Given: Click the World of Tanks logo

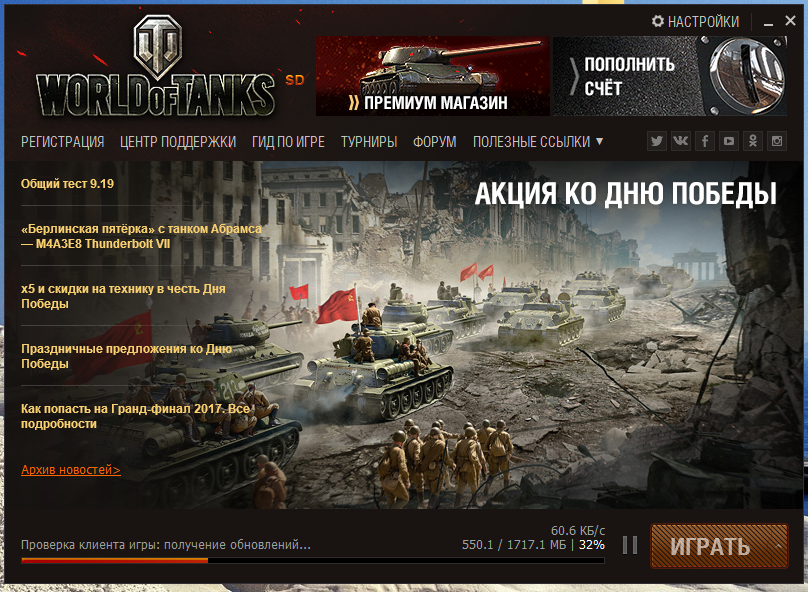Looking at the screenshot, I should pyautogui.click(x=156, y=67).
